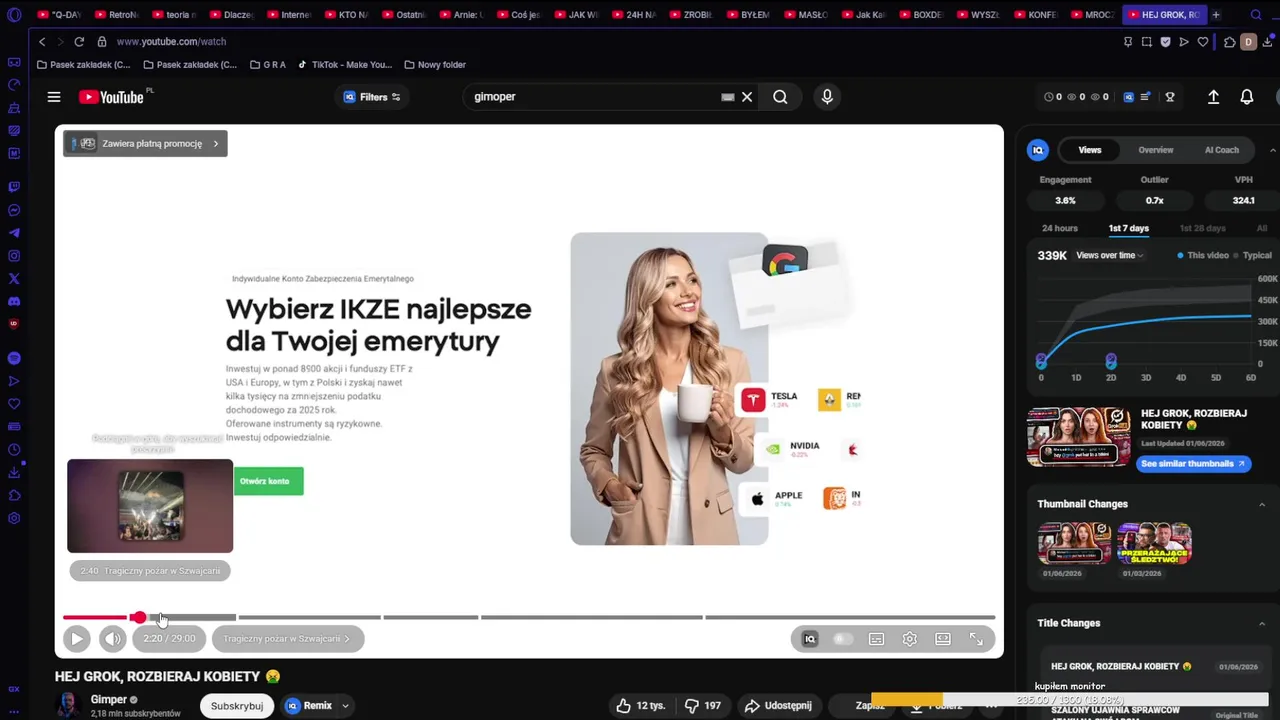The image size is (1280, 720).
Task: Toggle subtitles in the video player
Action: pos(876,639)
